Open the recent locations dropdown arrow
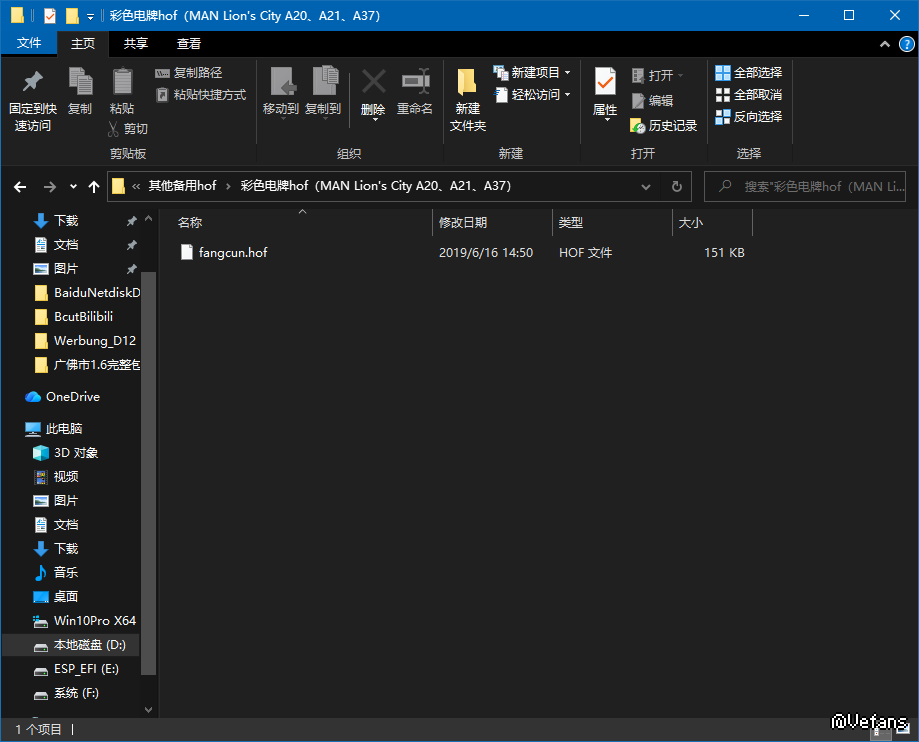Screen dimensions: 919x742 point(73,186)
